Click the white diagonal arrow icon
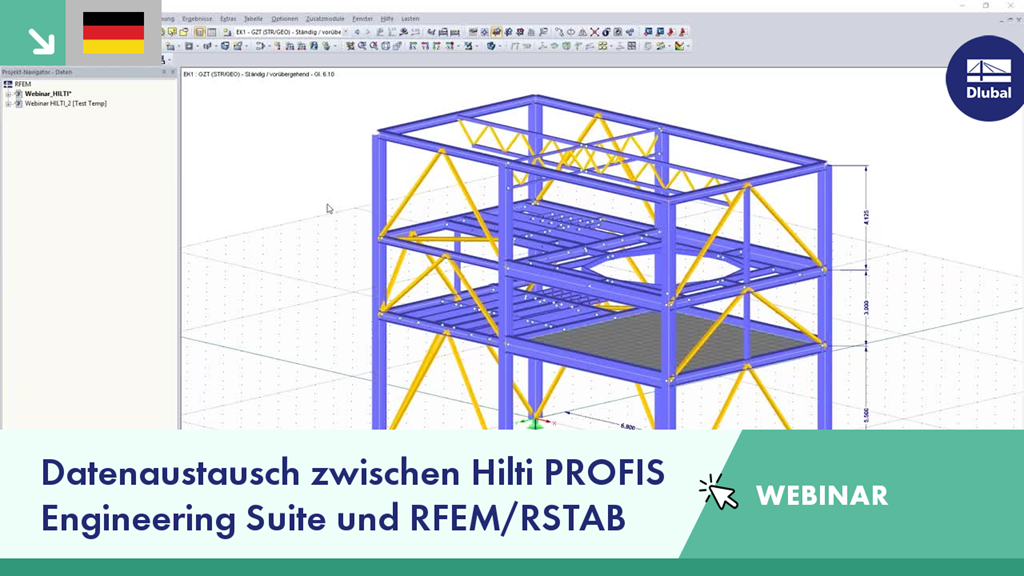This screenshot has height=576, width=1024. tap(41, 40)
